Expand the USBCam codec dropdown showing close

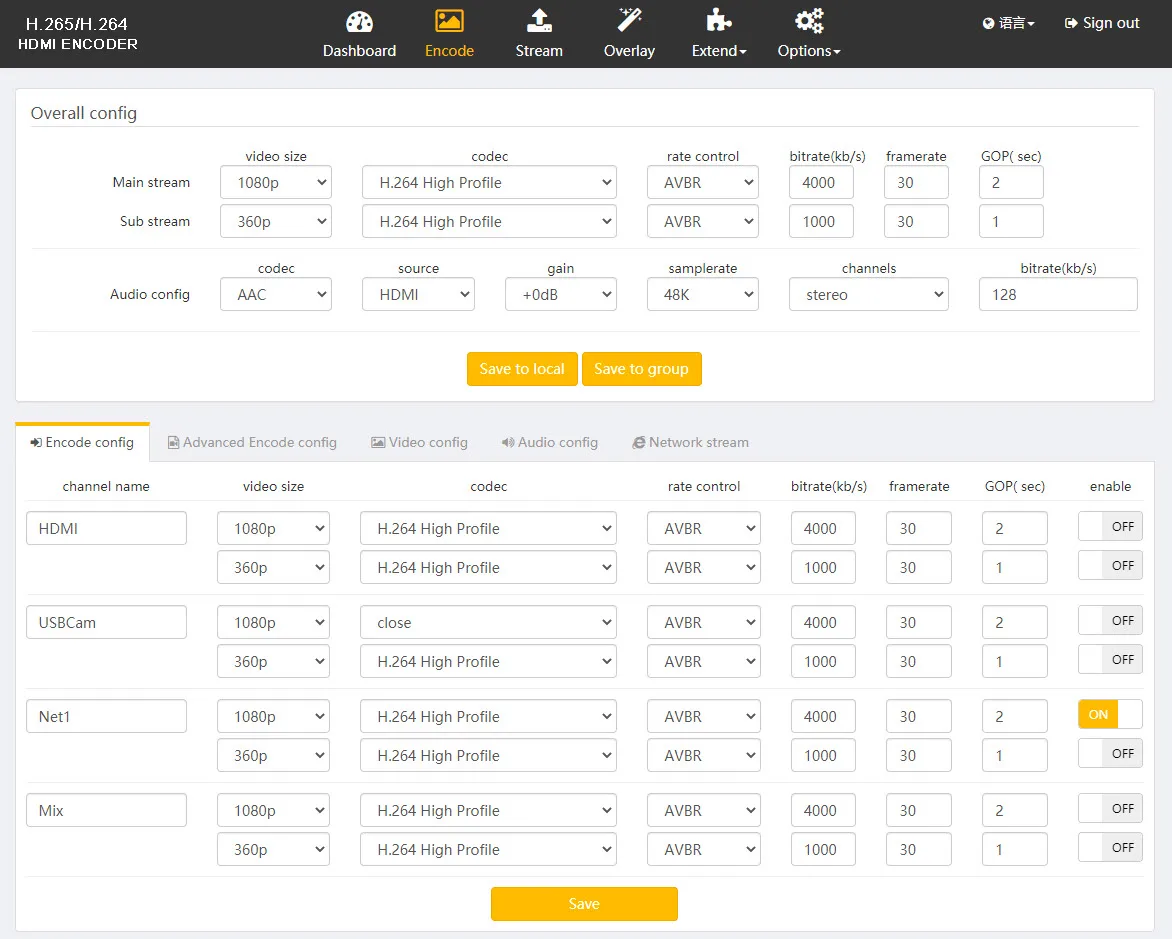pos(488,622)
